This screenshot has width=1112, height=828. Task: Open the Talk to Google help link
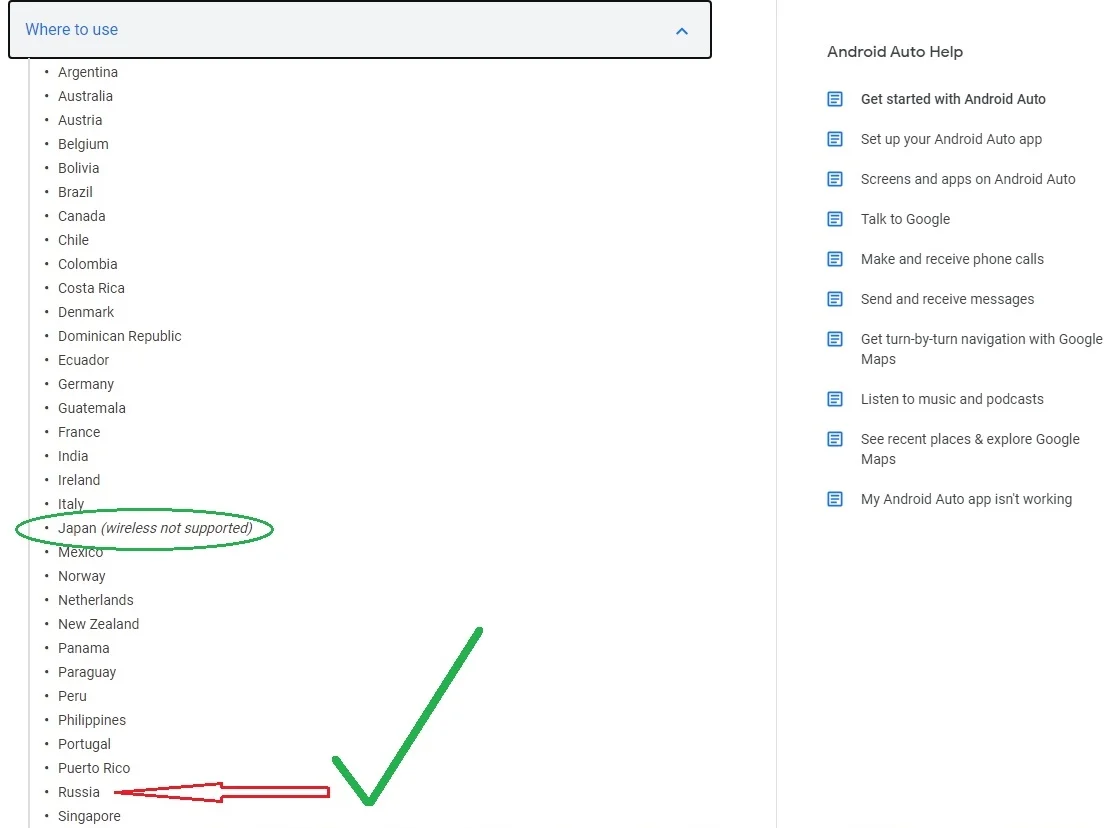click(x=905, y=219)
